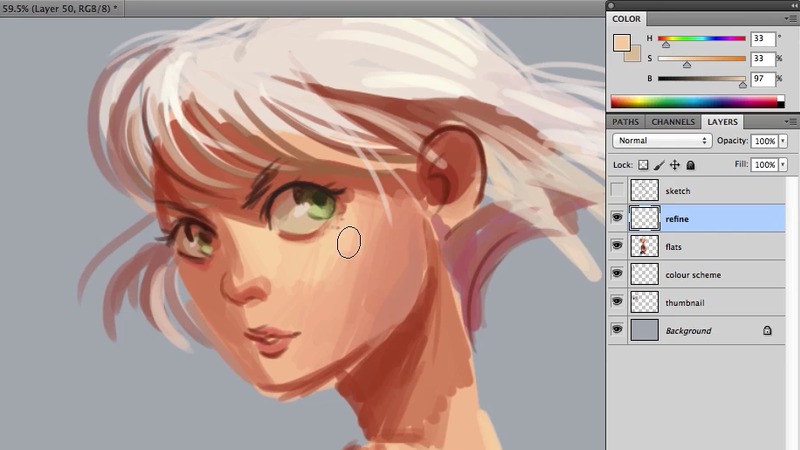This screenshot has height=450, width=800.
Task: Pick a color from the spectrum ramp
Action: coord(697,101)
